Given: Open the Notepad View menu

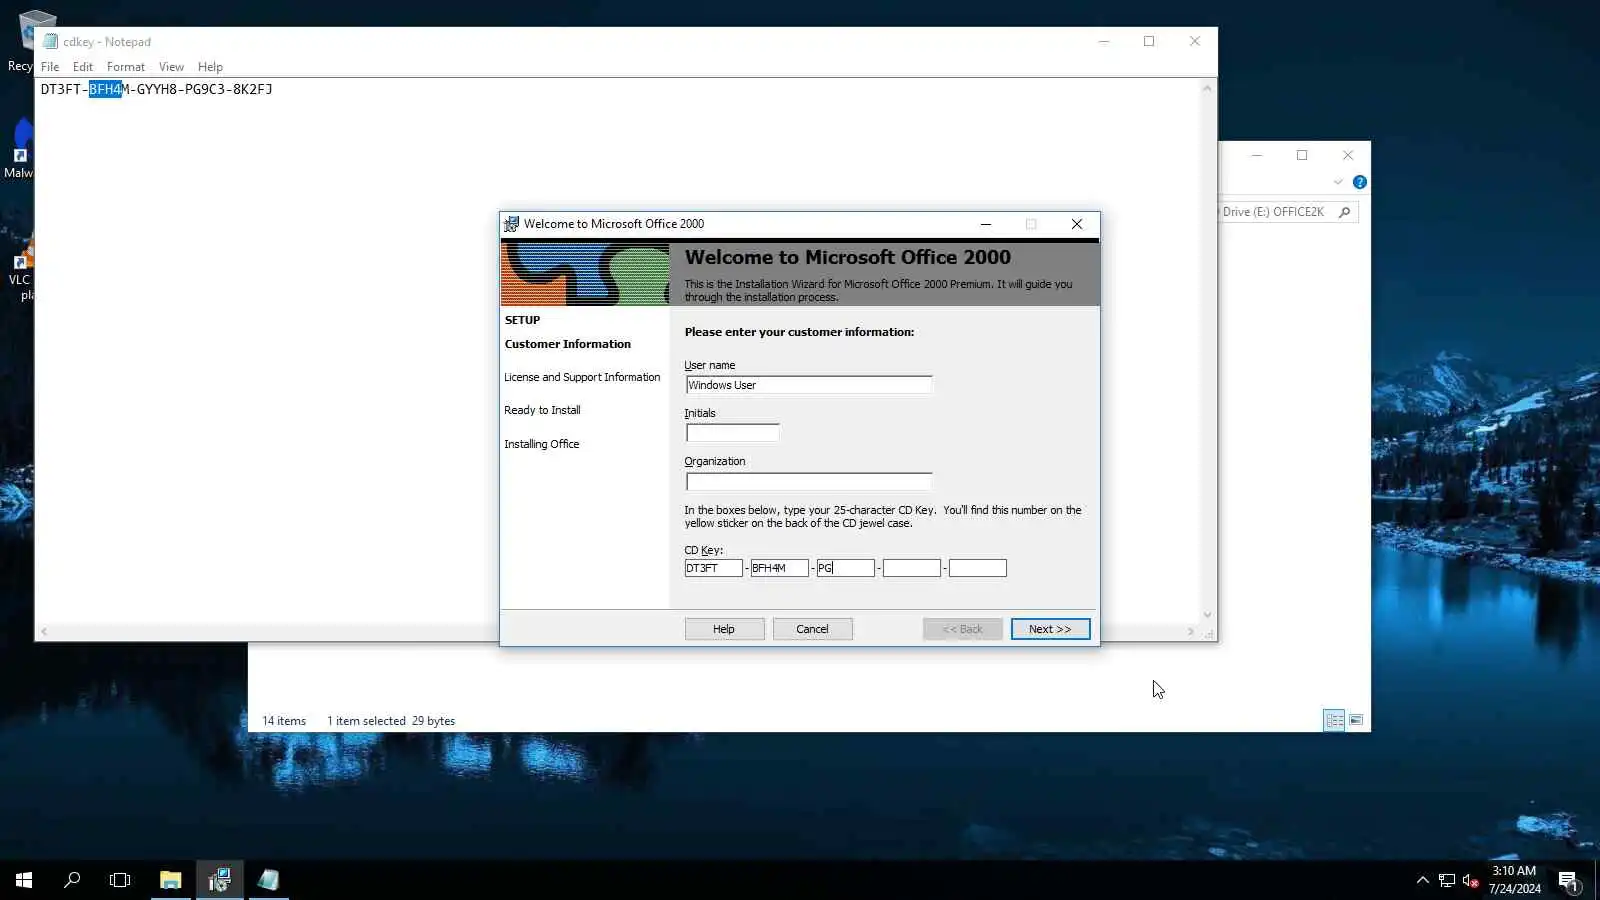Looking at the screenshot, I should point(171,67).
